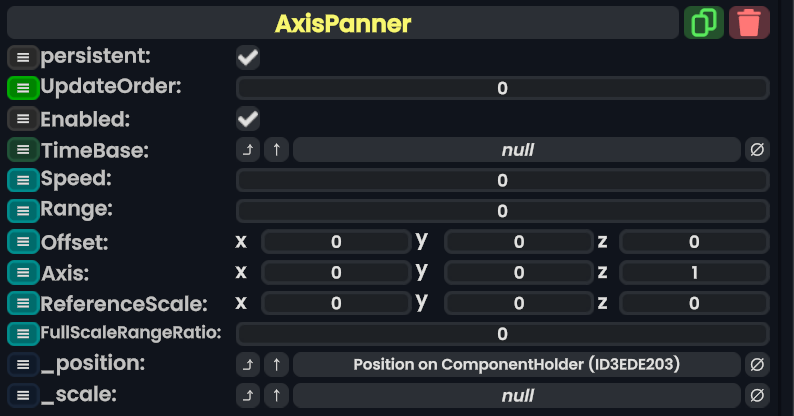This screenshot has height=416, width=794.
Task: Click the red trash delete icon
Action: (749, 23)
